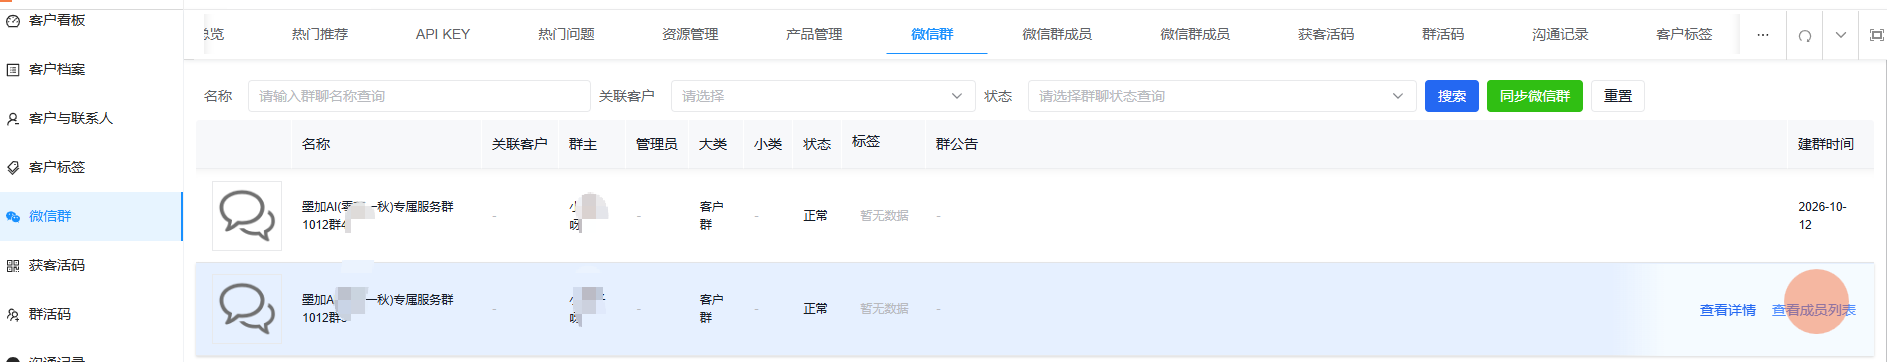Open 客户标签 via the sidebar tag icon
Image resolution: width=1887 pixels, height=362 pixels.
[x=13, y=167]
